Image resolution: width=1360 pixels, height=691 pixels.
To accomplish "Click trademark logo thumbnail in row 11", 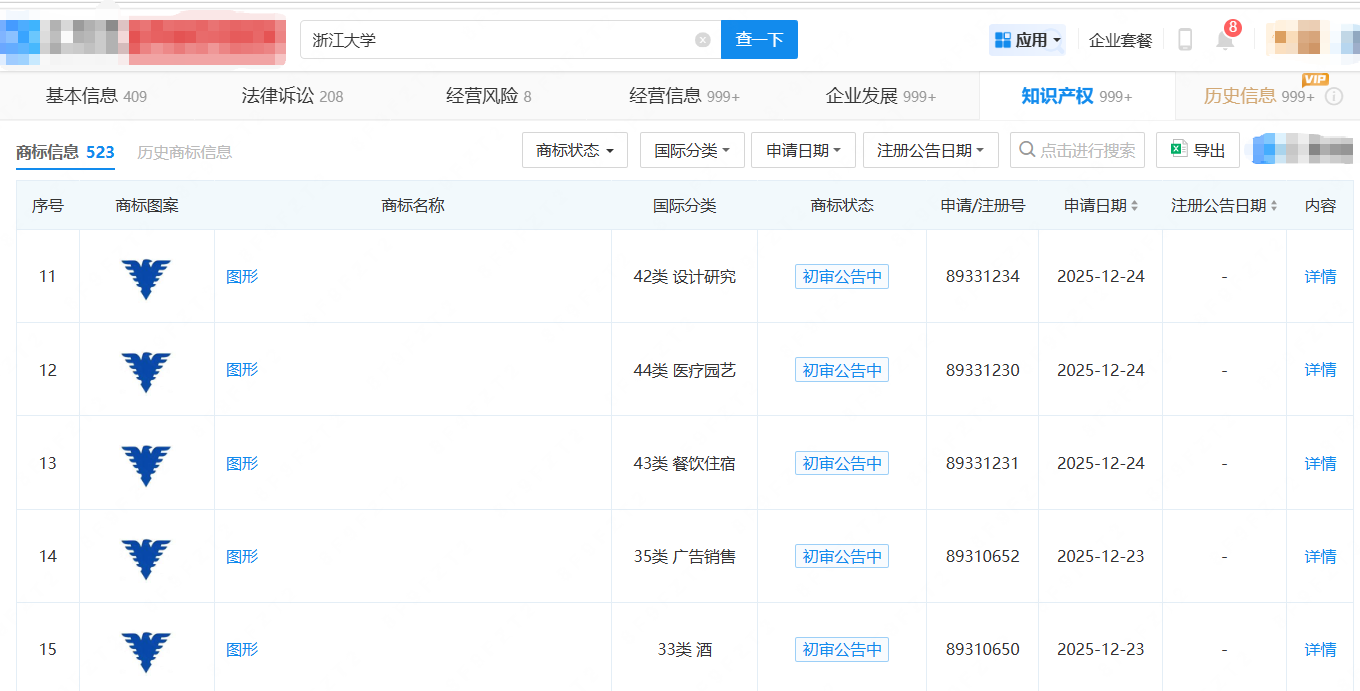I will tap(146, 278).
